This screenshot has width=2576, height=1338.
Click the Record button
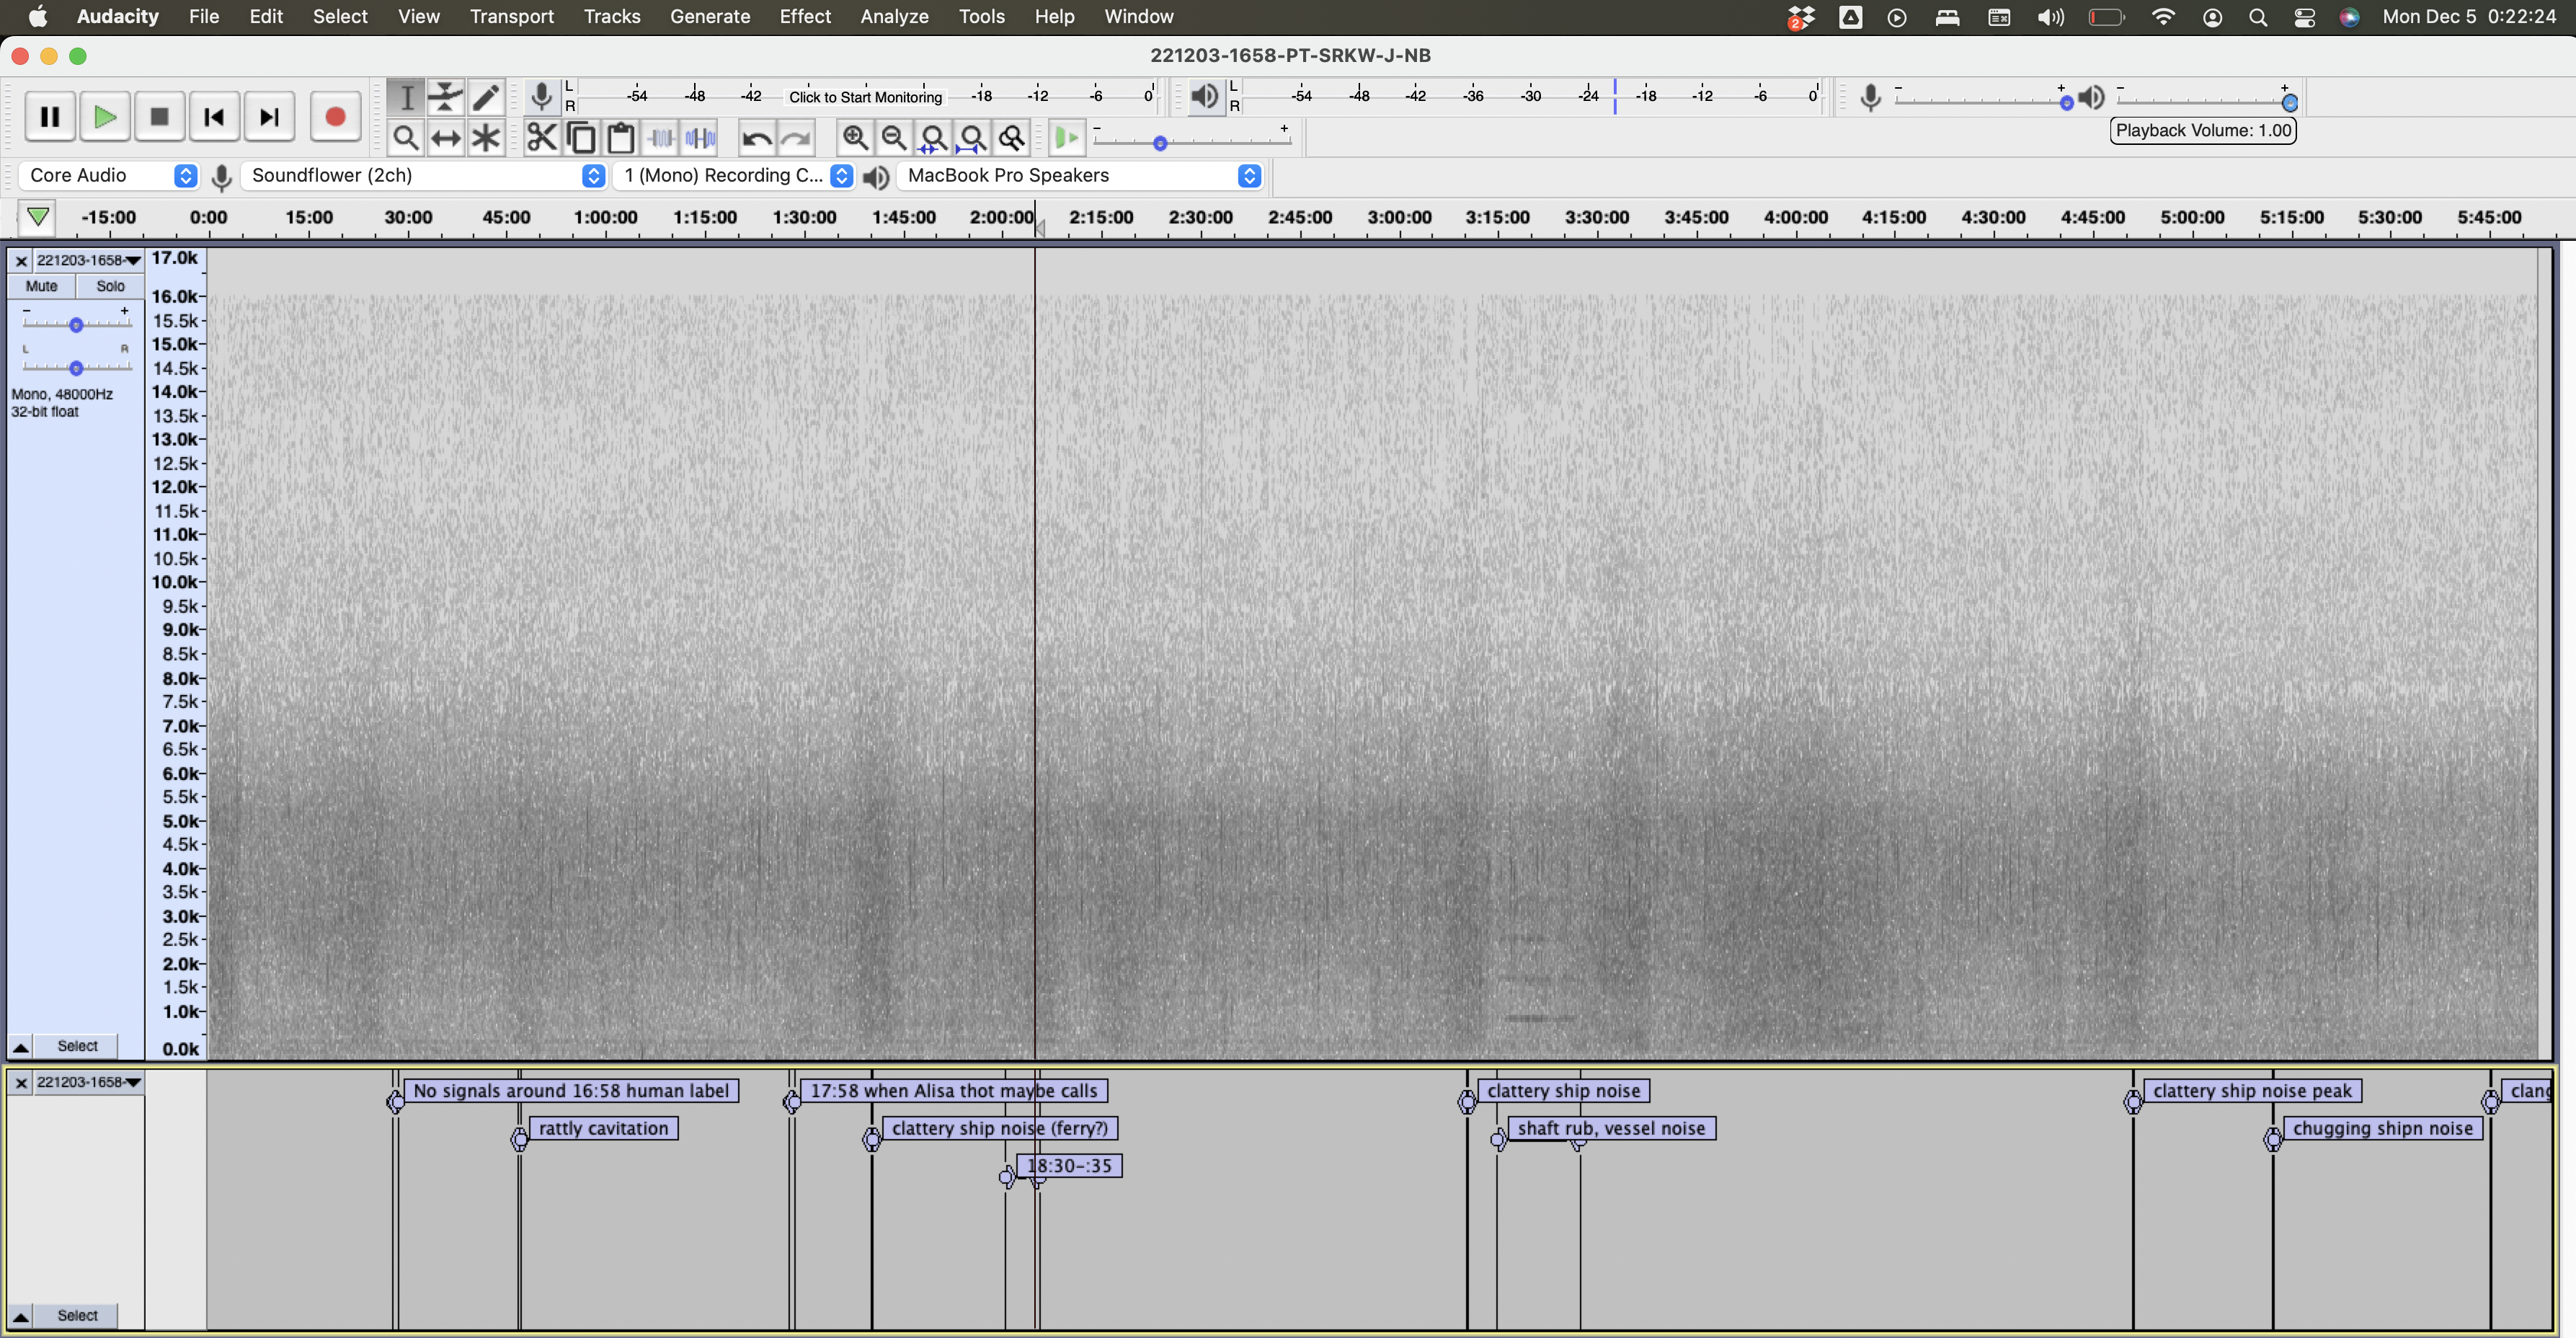pyautogui.click(x=335, y=117)
